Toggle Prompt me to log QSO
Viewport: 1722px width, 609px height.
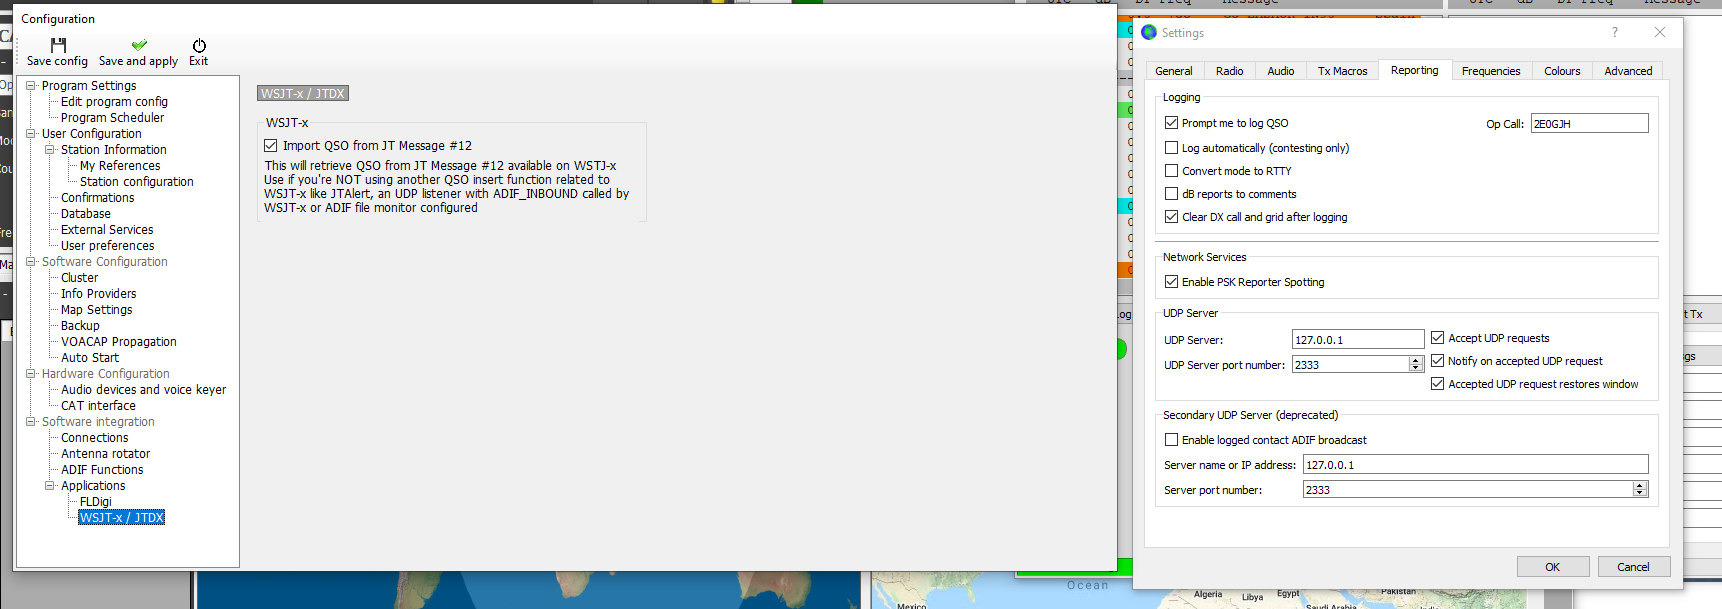click(1171, 123)
